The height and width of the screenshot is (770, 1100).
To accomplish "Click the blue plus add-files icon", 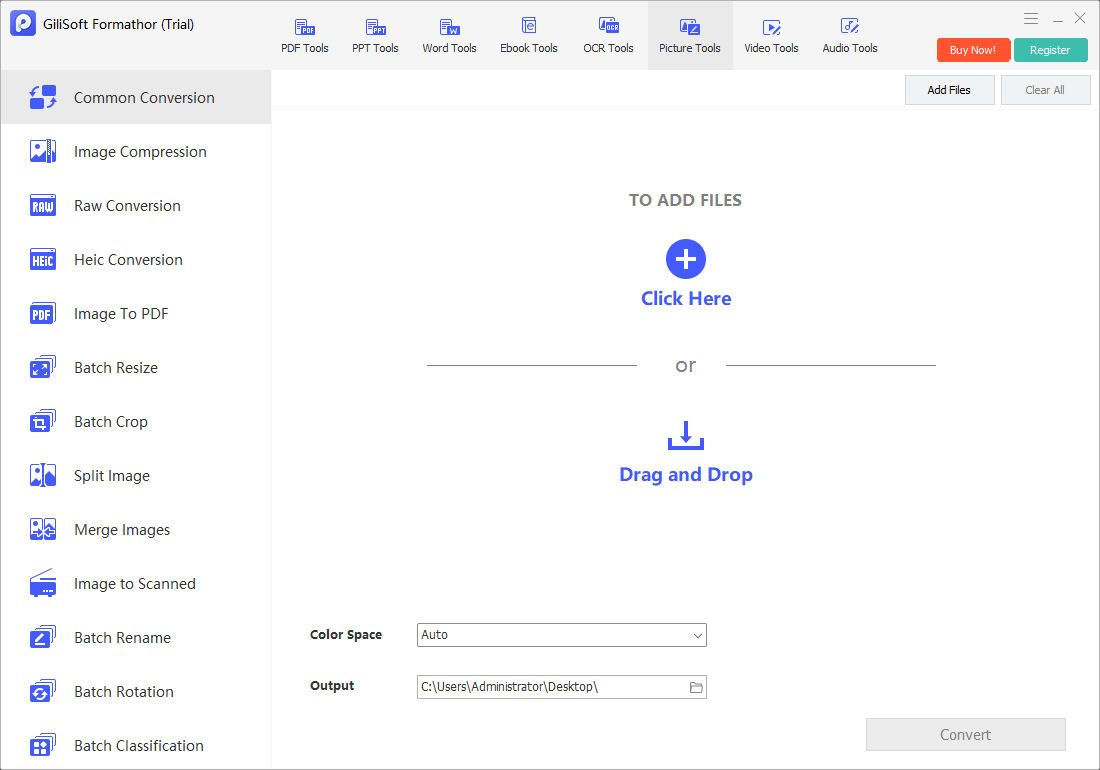I will 685,259.
